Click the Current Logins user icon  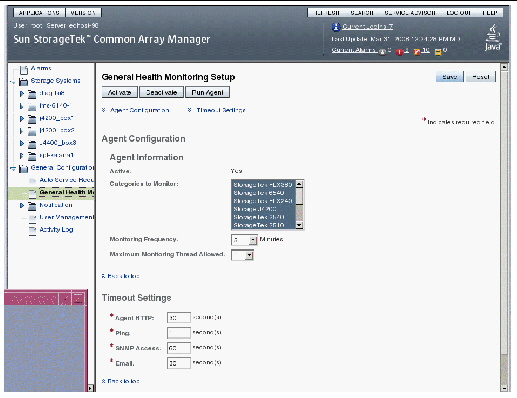336,27
